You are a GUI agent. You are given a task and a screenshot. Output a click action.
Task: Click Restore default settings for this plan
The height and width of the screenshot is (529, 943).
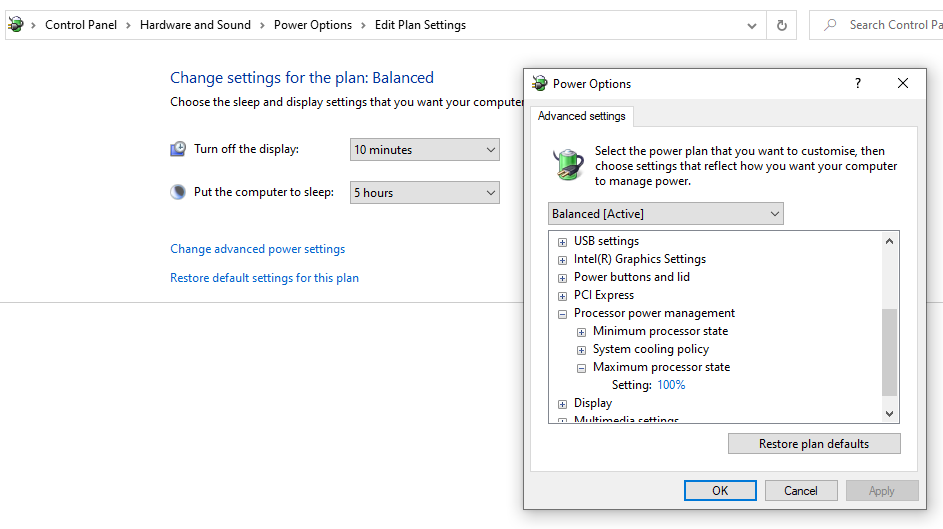[x=264, y=278]
